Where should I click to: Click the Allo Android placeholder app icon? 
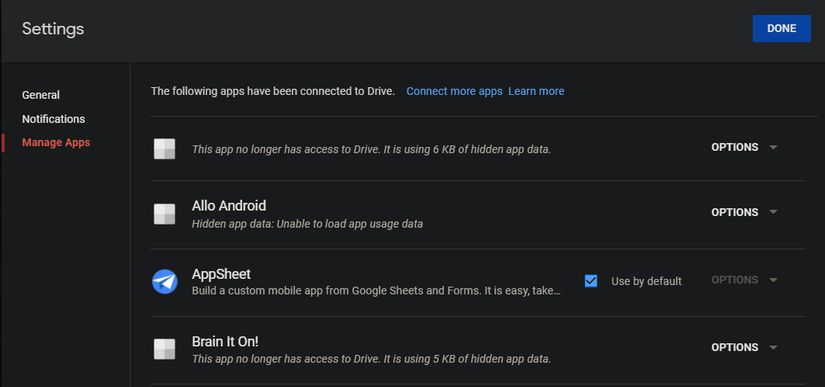tap(165, 214)
